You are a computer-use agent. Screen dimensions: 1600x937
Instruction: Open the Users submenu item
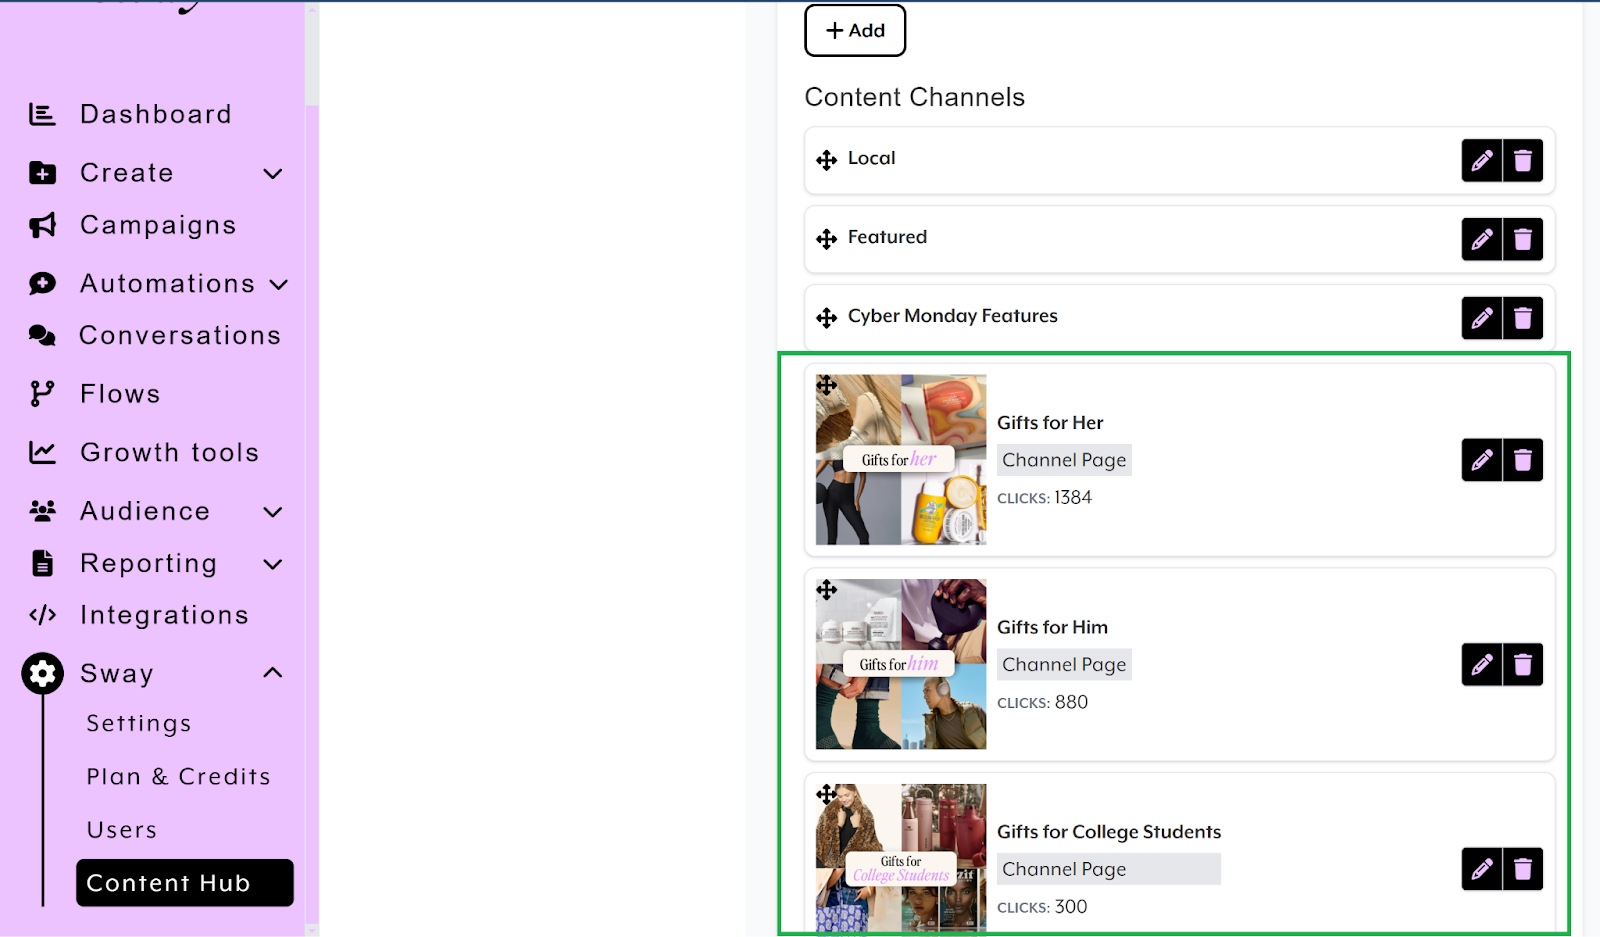click(122, 830)
